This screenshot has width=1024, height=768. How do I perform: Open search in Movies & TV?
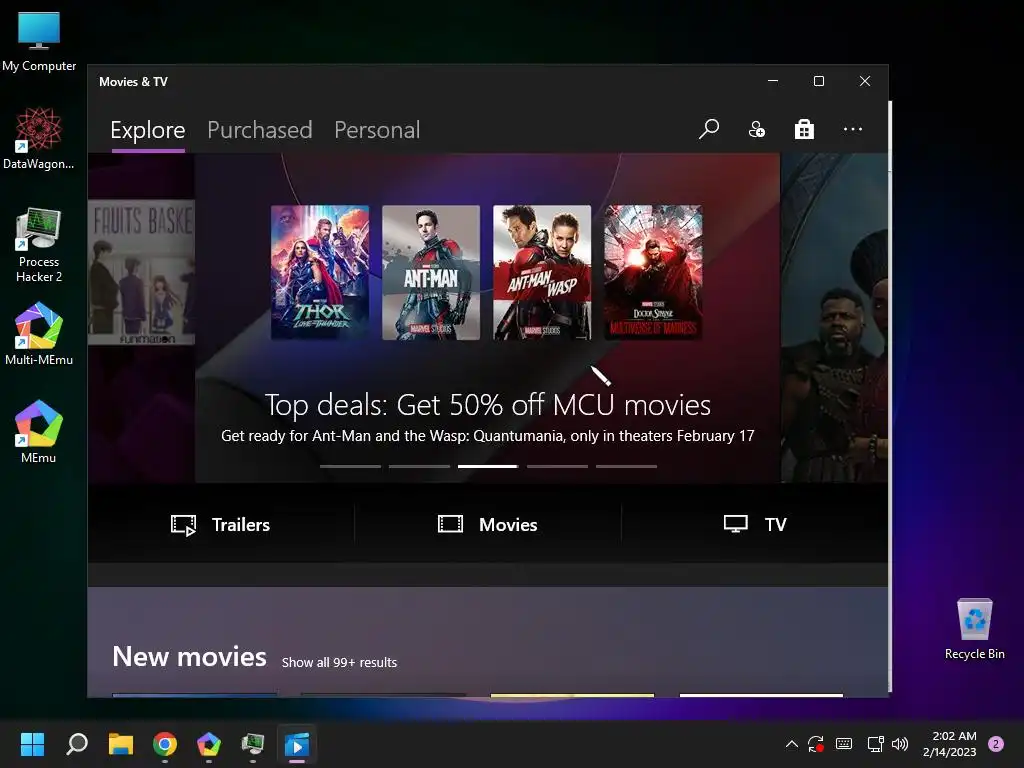[x=709, y=129]
